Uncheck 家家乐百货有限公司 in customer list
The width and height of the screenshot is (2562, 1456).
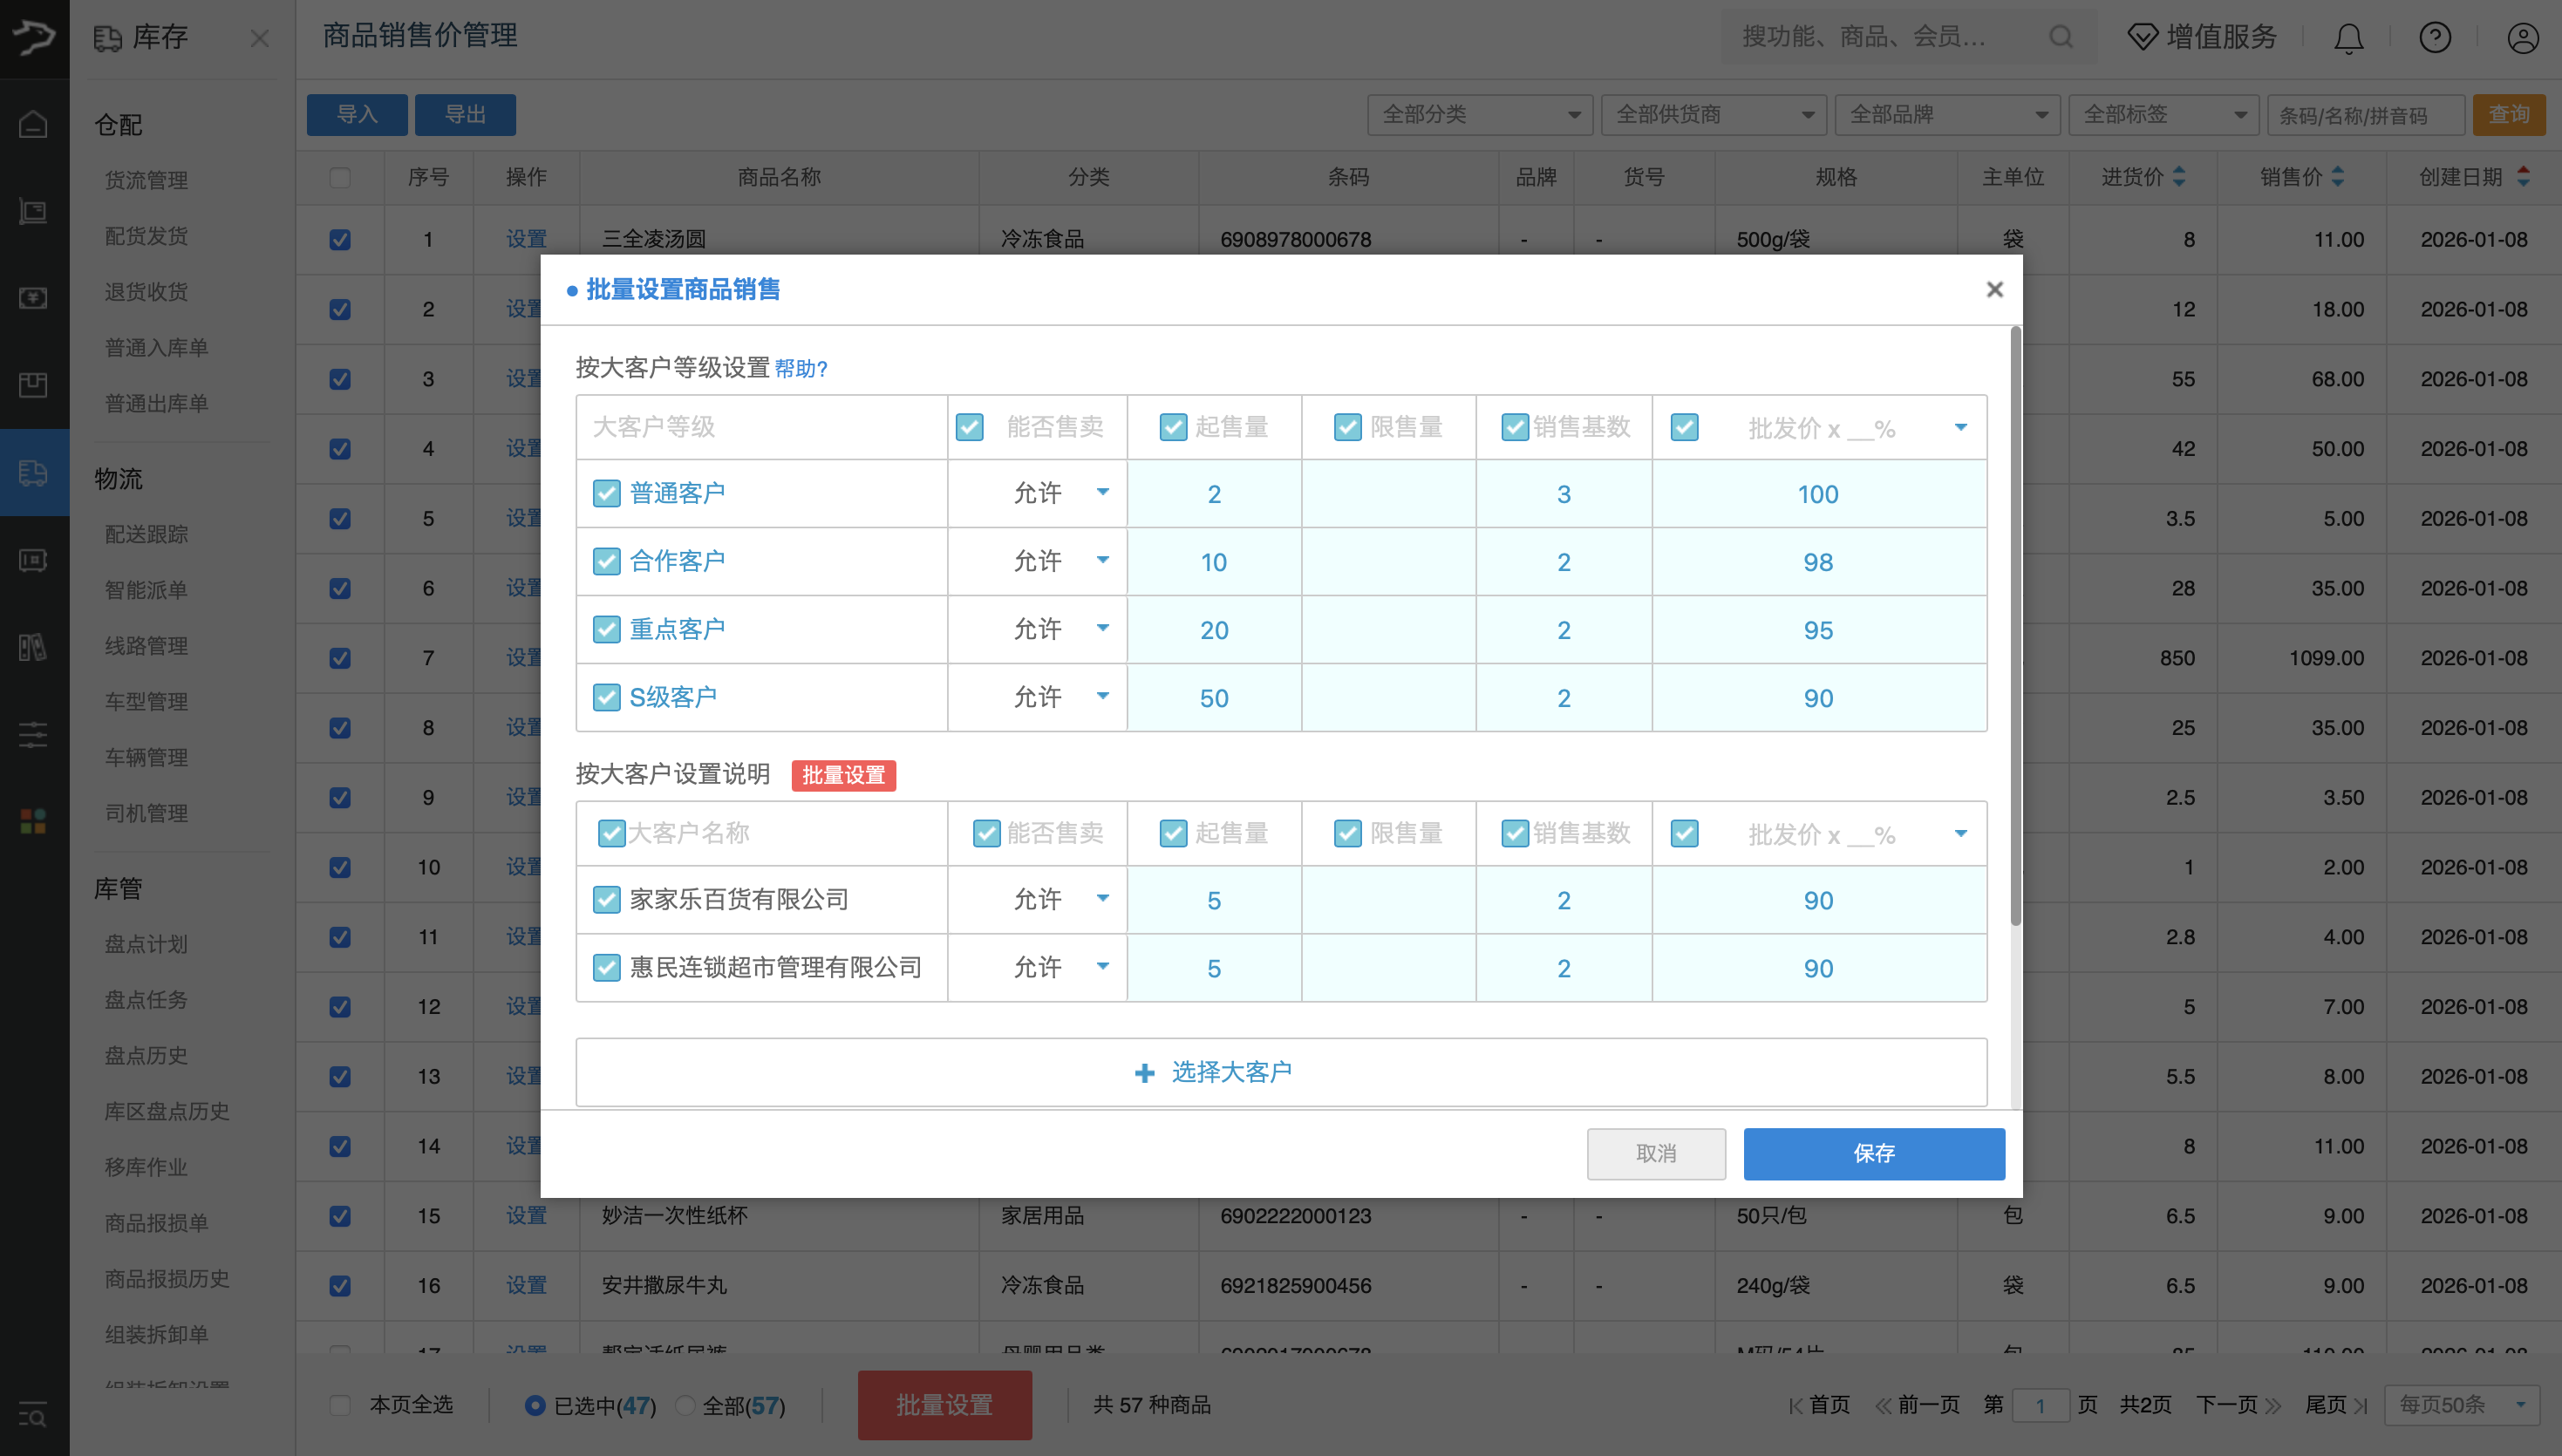pyautogui.click(x=607, y=899)
